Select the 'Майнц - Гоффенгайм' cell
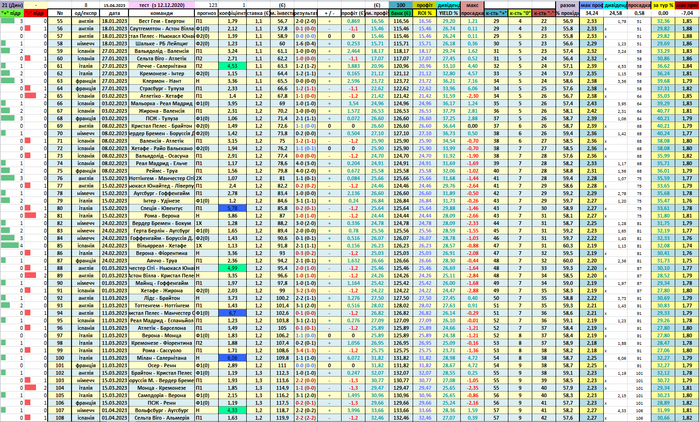Image resolution: width=700 pixels, height=422 pixels. coord(162,283)
